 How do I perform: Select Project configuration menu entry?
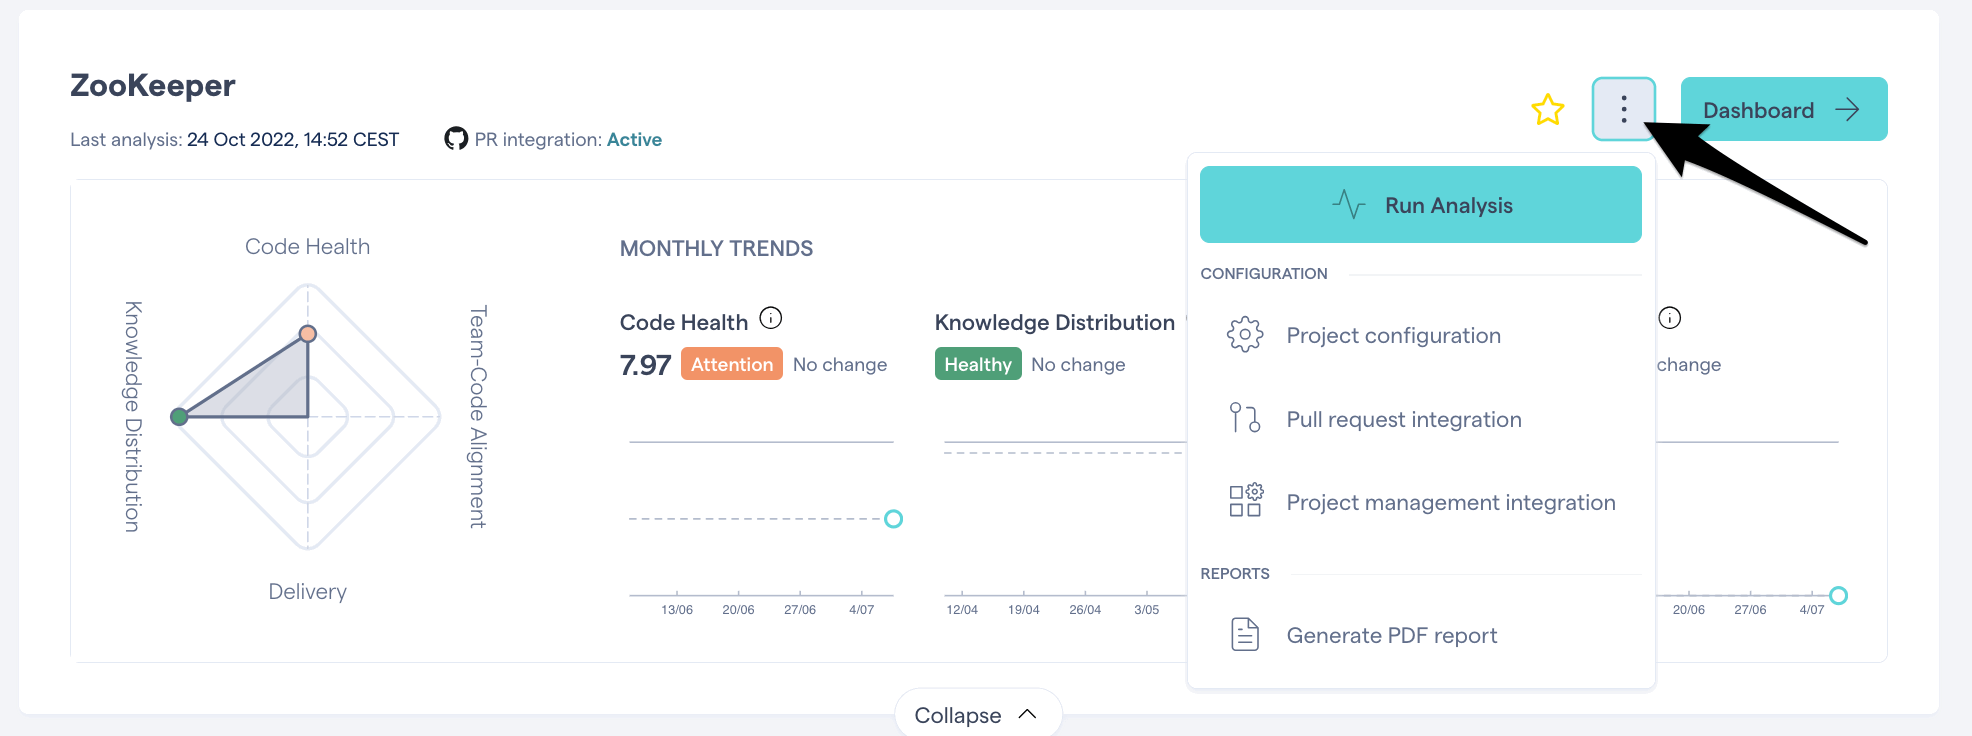[1420, 335]
